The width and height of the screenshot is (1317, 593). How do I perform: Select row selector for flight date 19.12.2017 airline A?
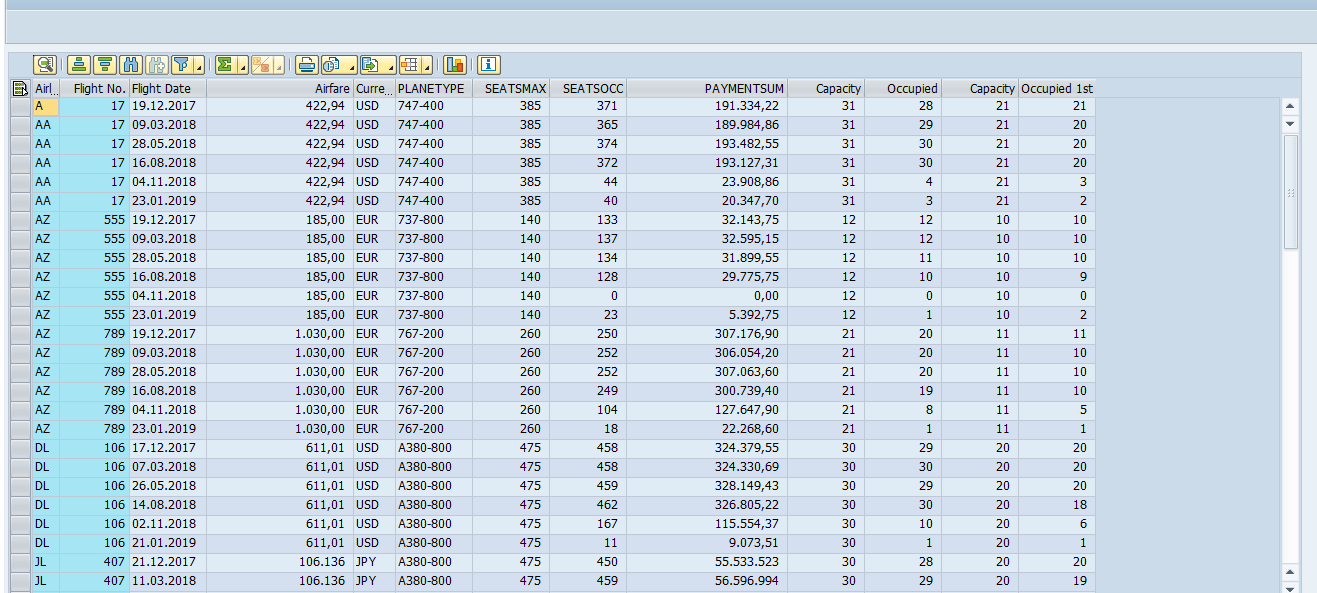coord(20,106)
